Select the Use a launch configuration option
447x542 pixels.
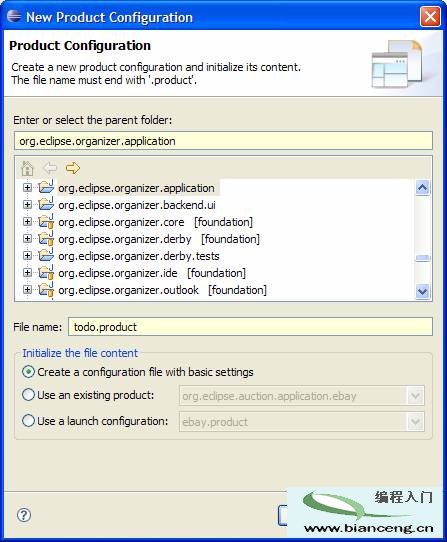28,421
